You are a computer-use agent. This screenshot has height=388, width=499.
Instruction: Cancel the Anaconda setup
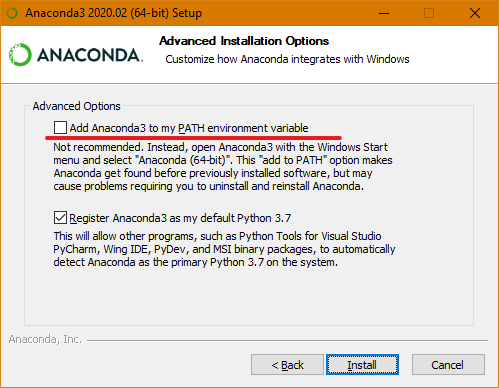pos(448,365)
